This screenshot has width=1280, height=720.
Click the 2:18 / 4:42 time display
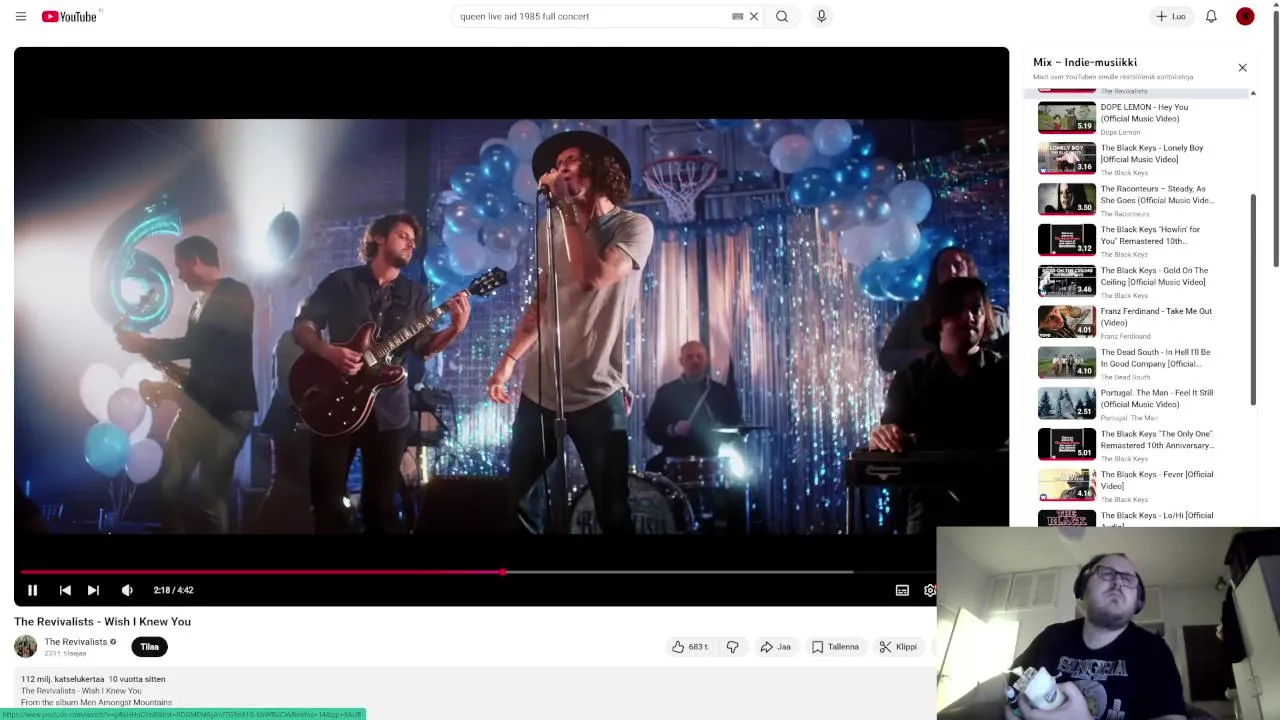point(173,590)
